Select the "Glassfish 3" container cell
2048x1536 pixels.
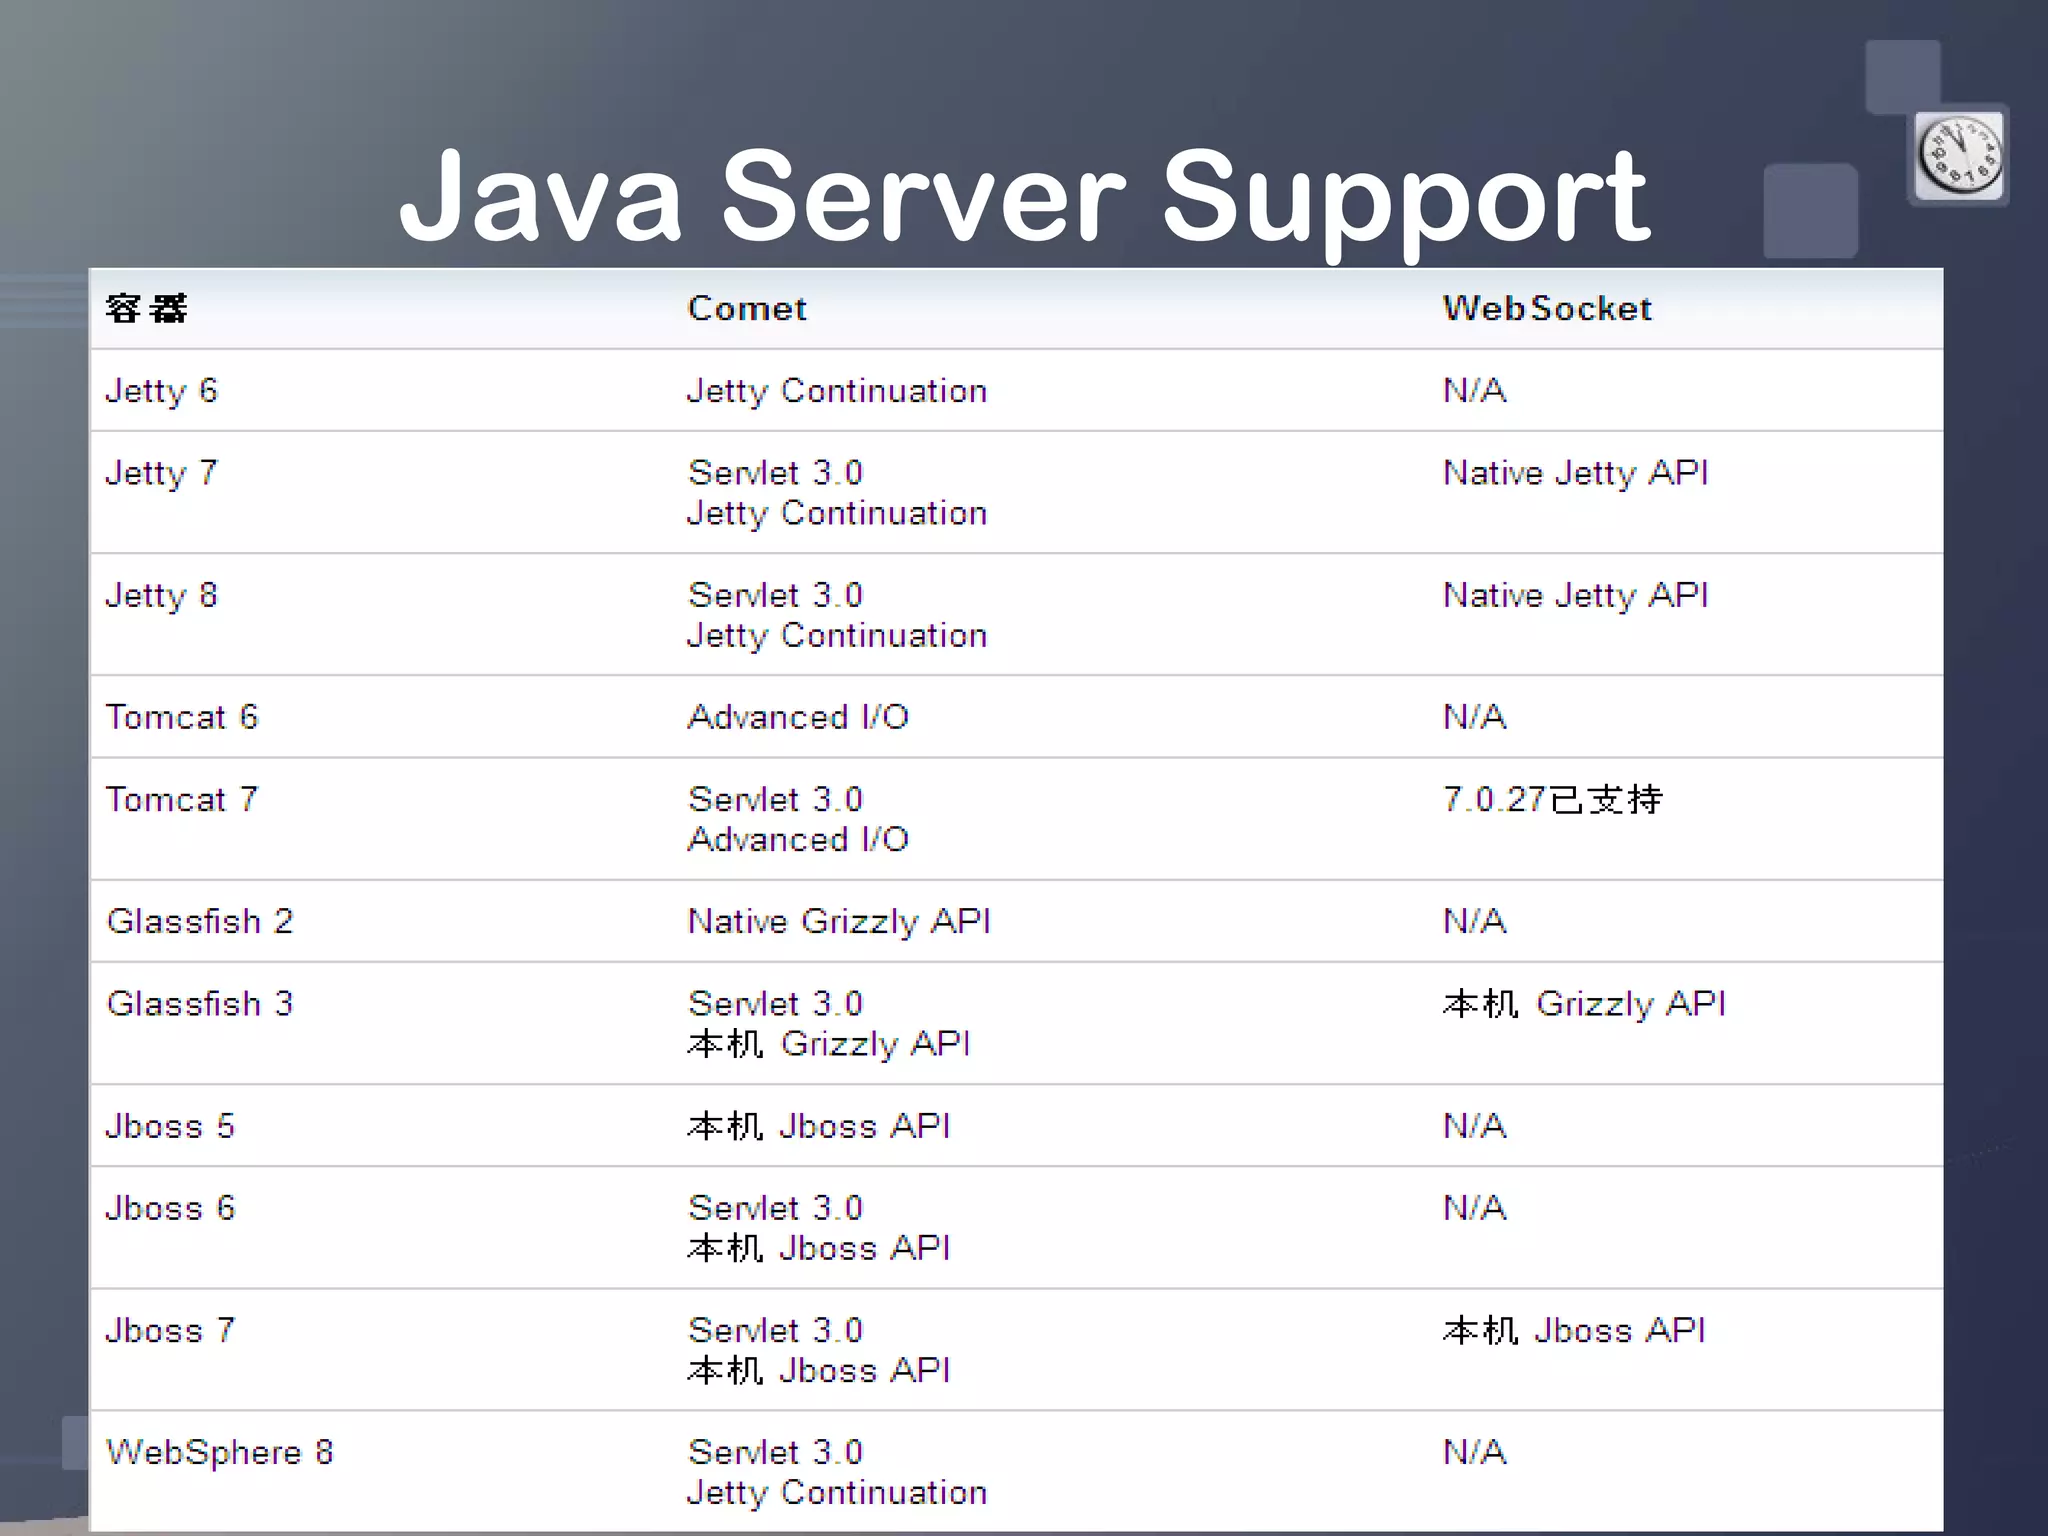click(200, 1003)
